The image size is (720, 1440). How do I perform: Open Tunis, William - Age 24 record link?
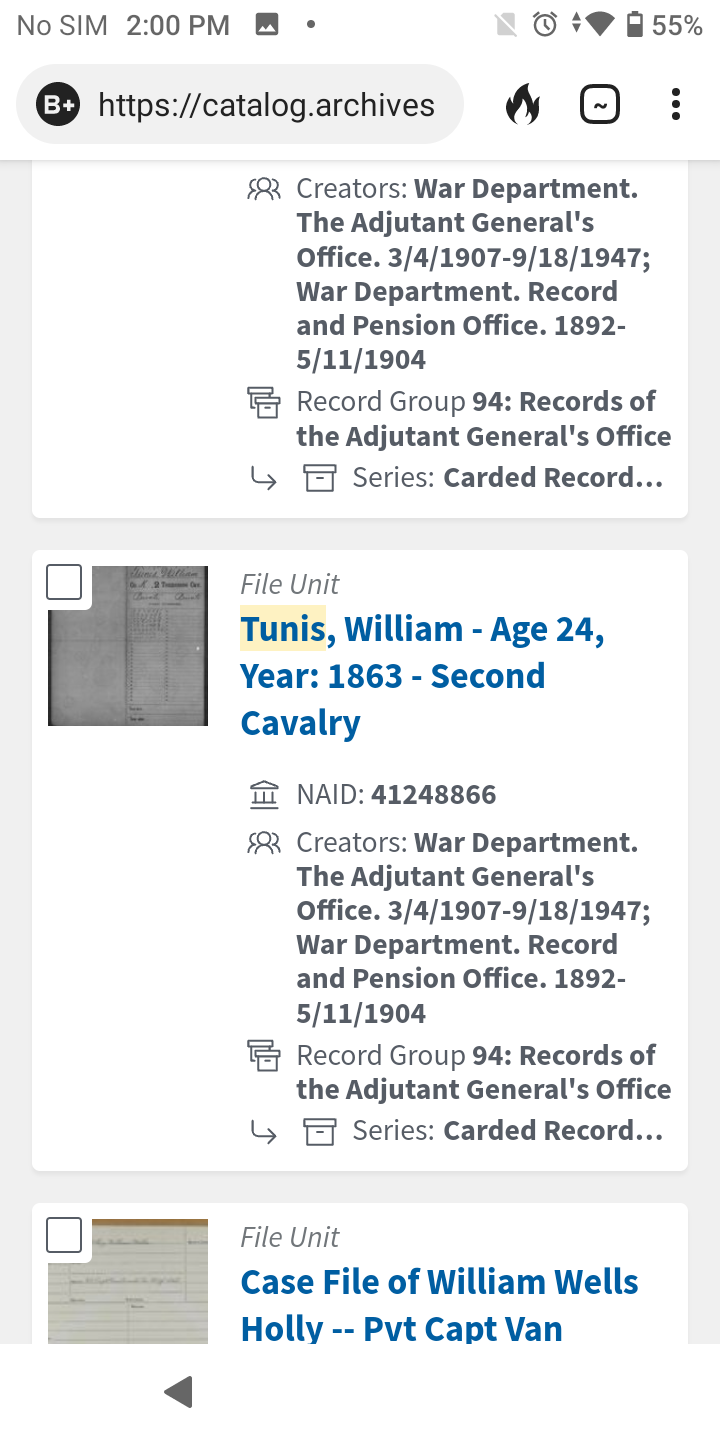pyautogui.click(x=422, y=676)
